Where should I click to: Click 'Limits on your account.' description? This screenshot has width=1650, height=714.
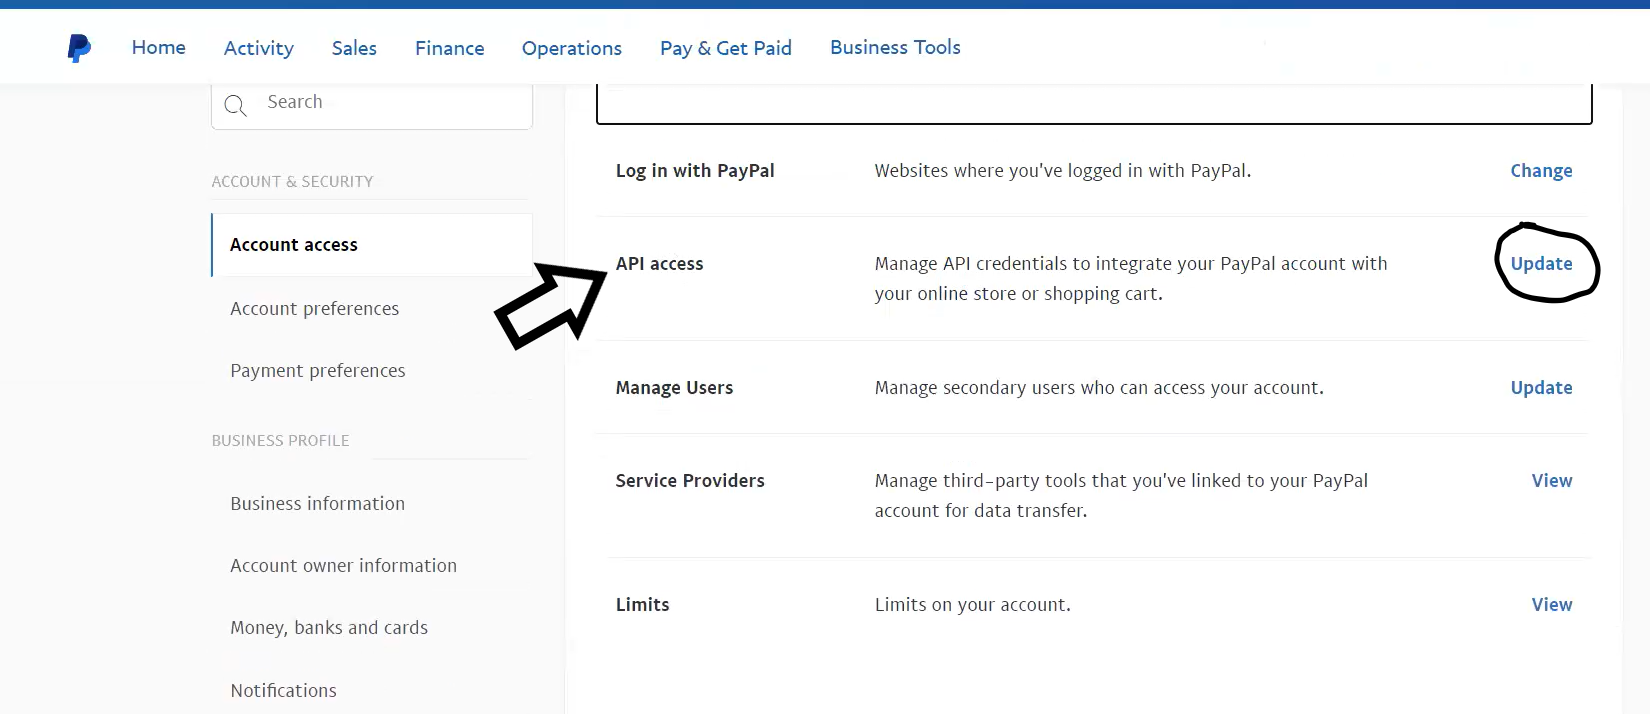973,605
